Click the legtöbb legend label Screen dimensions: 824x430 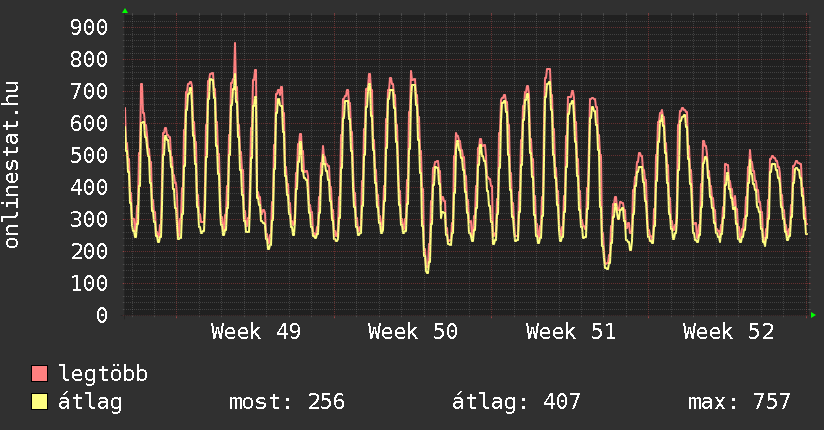(x=103, y=374)
